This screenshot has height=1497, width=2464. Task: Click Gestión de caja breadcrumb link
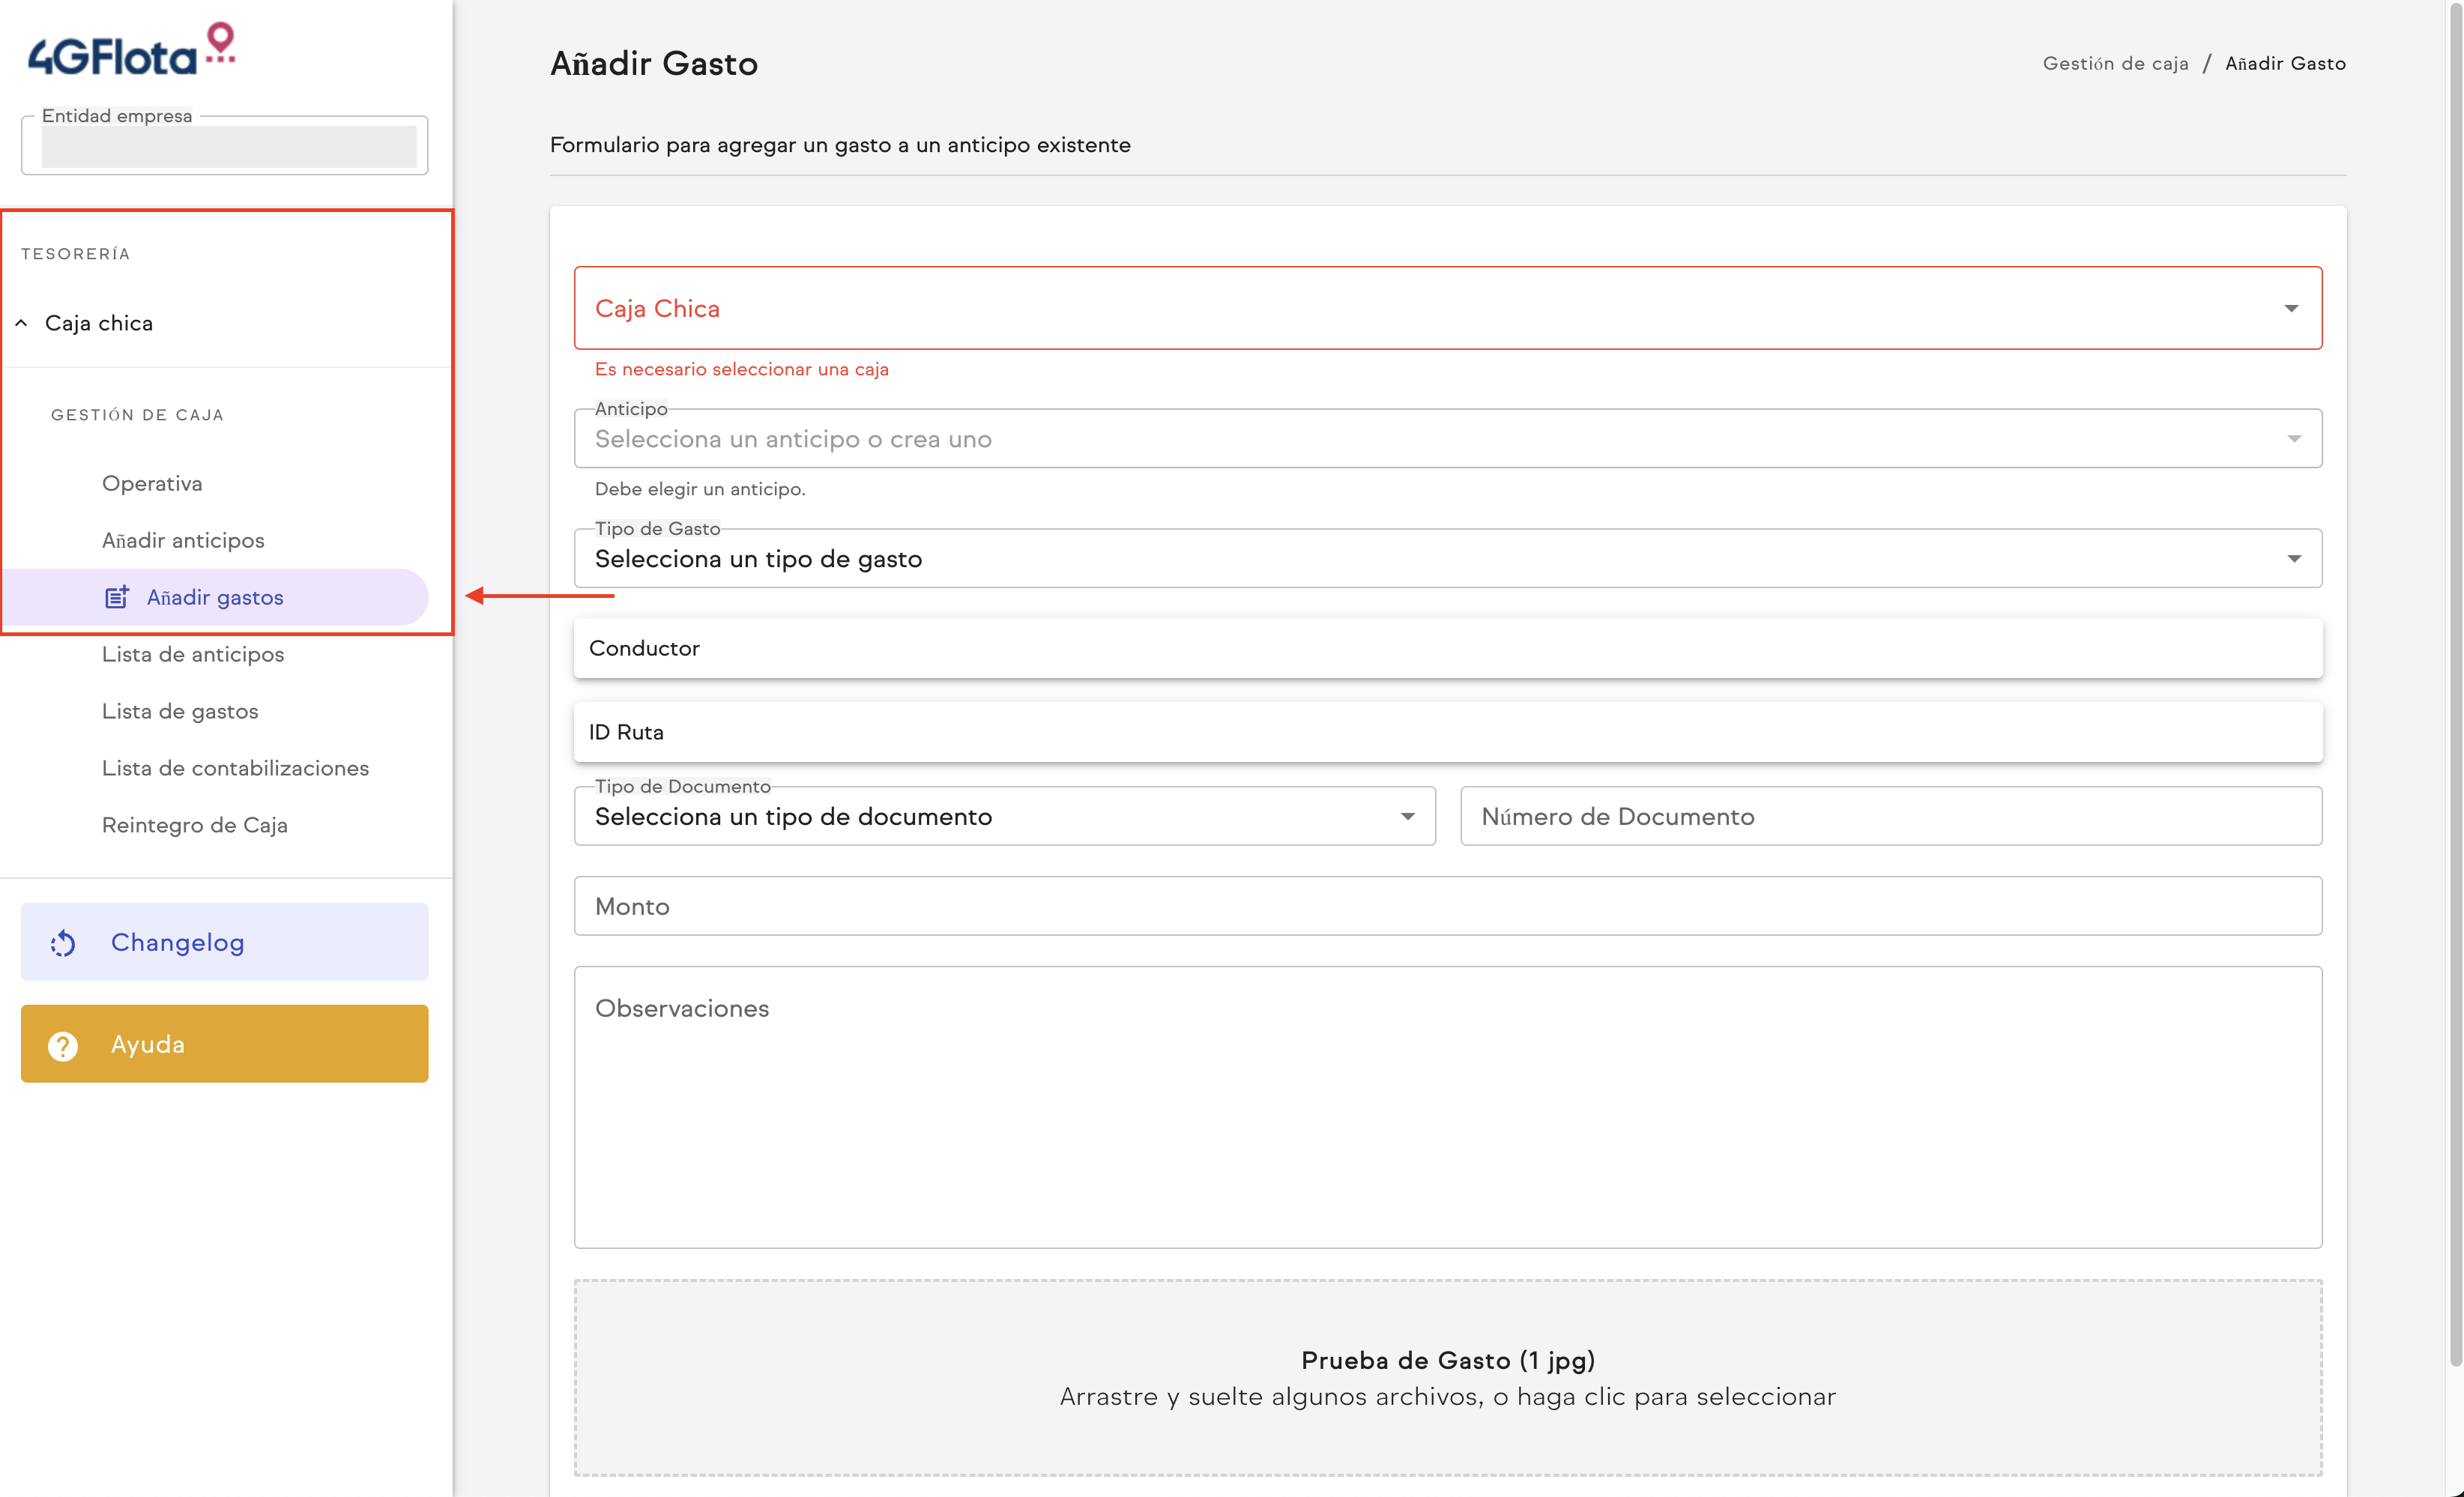[x=2115, y=64]
